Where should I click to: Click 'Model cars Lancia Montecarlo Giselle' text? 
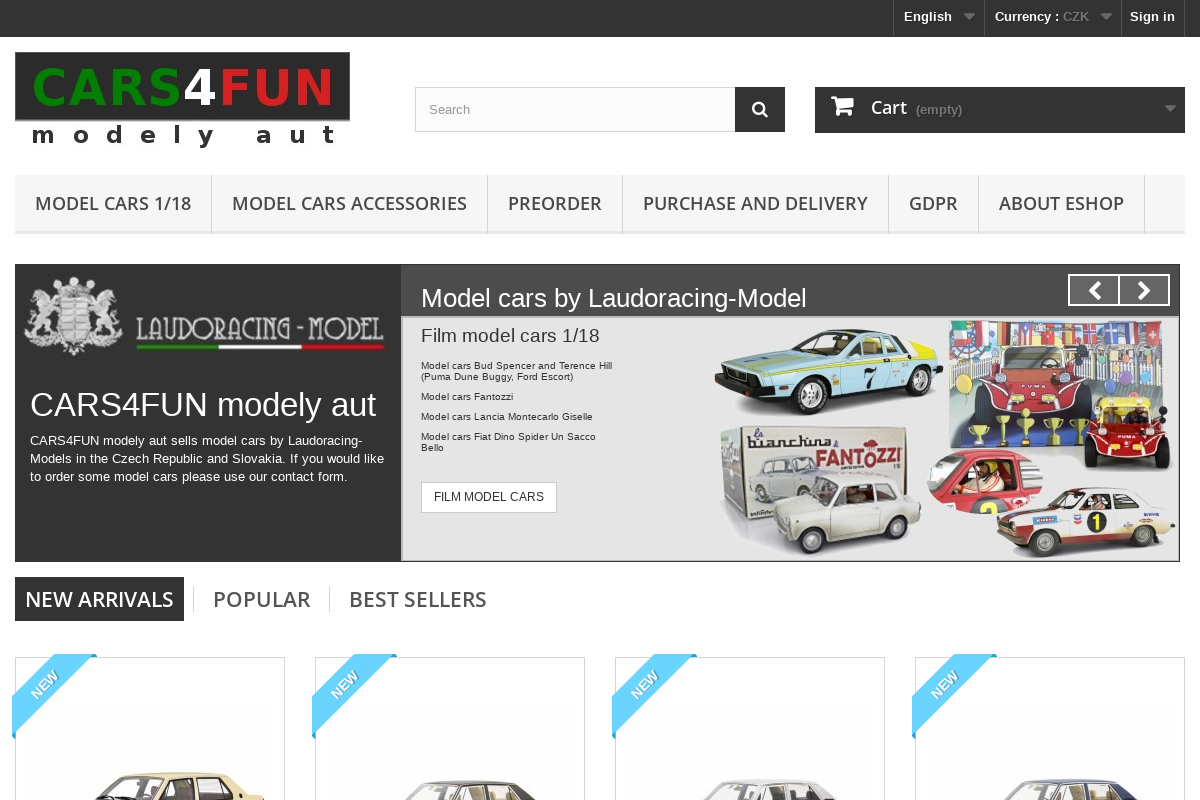507,417
